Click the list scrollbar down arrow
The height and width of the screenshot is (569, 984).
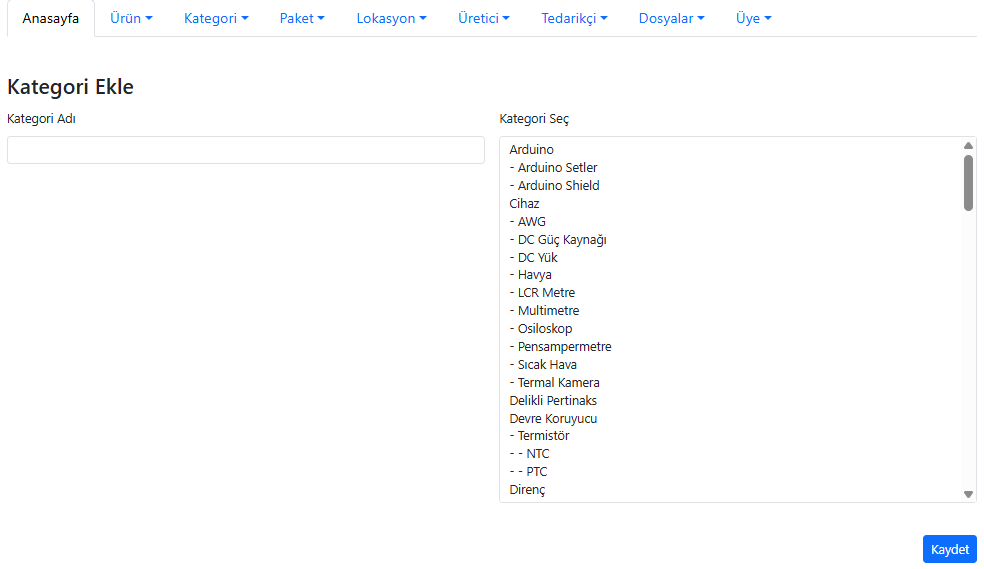pos(968,494)
